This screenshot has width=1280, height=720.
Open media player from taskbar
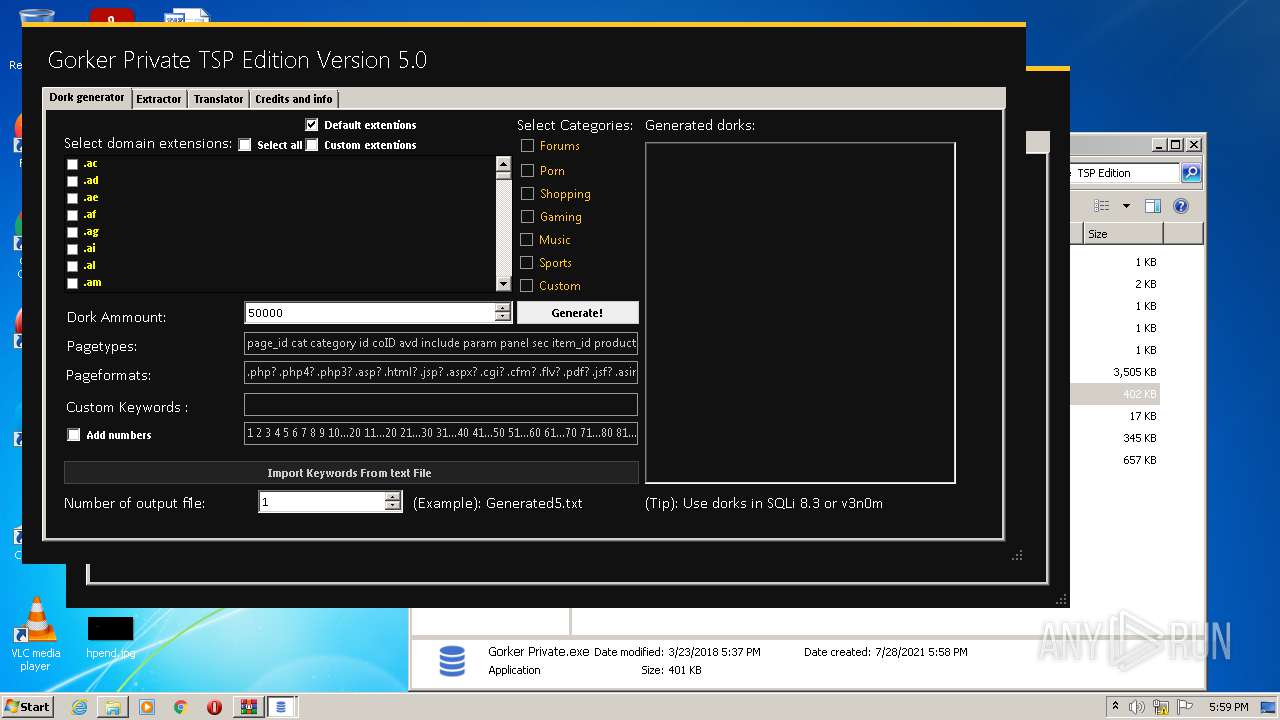147,707
